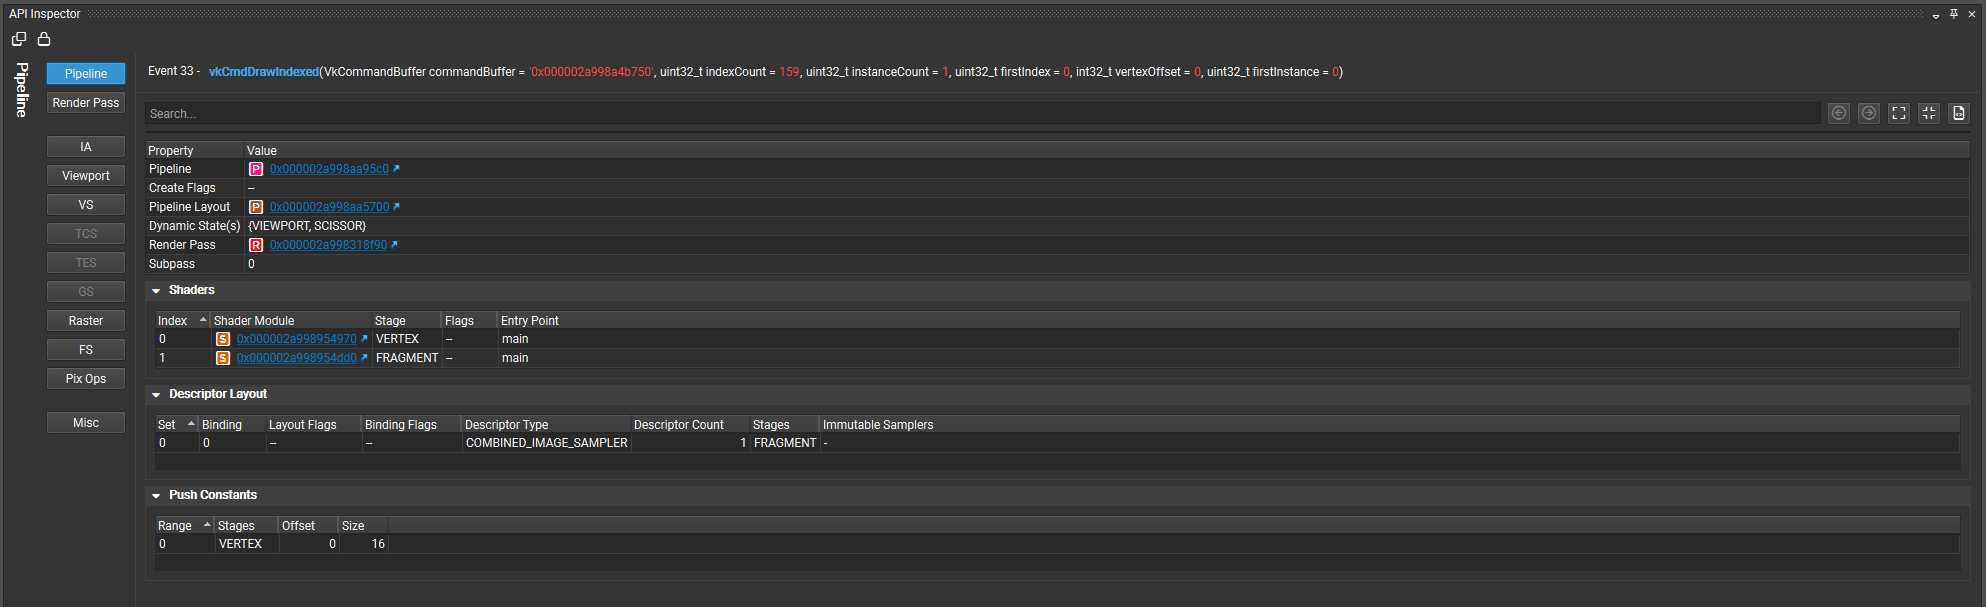This screenshot has width=1986, height=607.
Task: Open pipeline layout link 0x000002a998aa5700
Action: pyautogui.click(x=329, y=207)
